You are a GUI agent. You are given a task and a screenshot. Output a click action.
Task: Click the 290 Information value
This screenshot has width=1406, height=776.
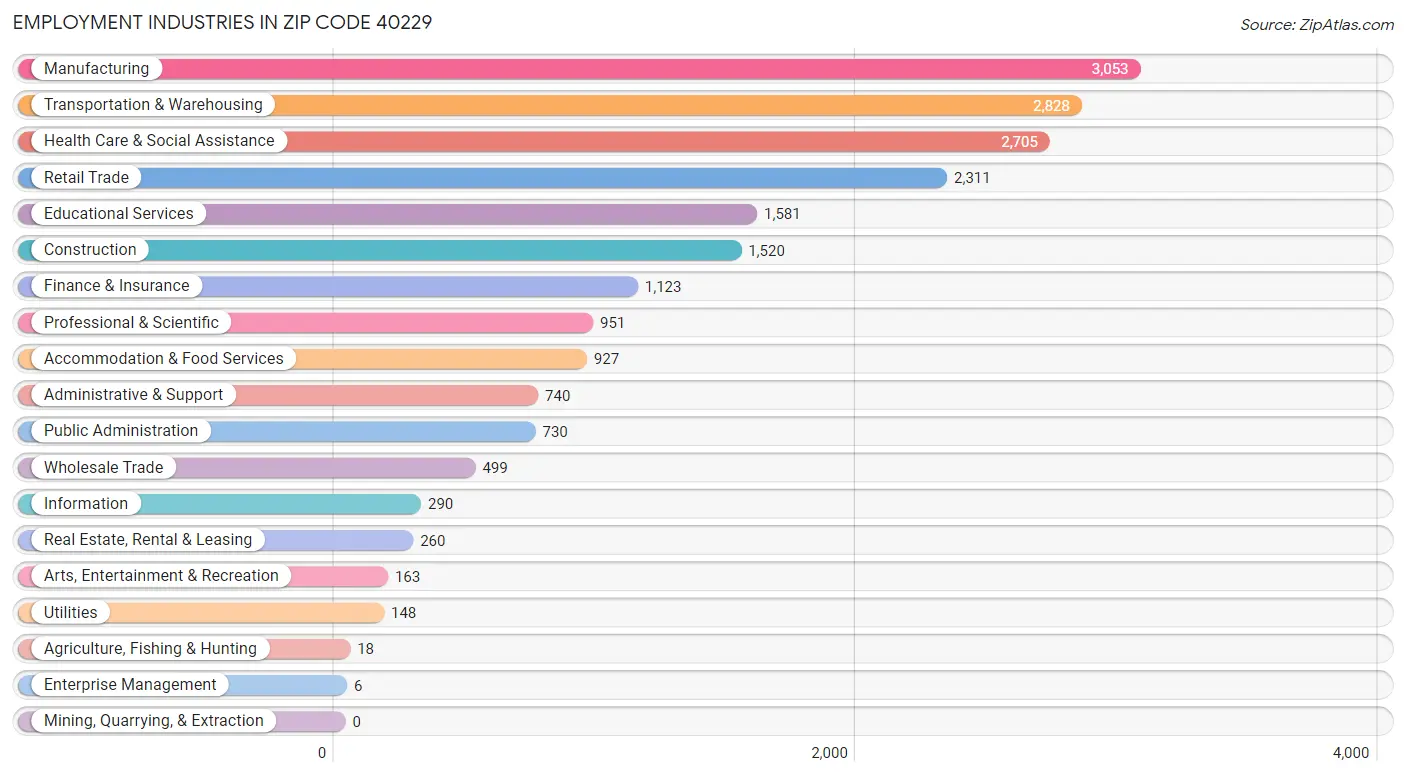point(441,504)
